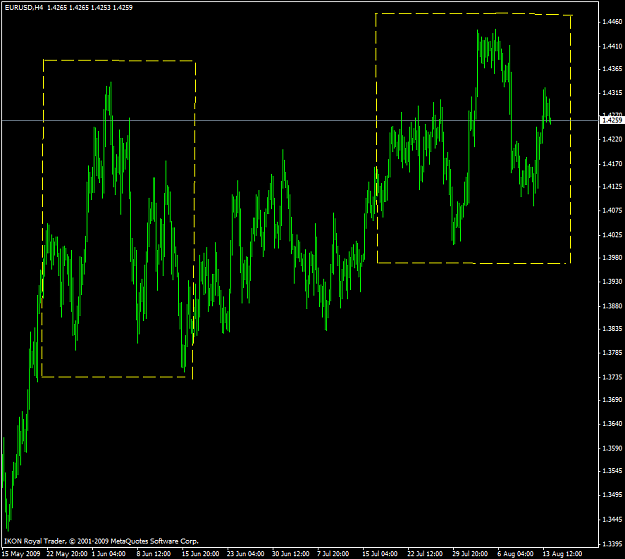The width and height of the screenshot is (625, 559).
Task: Select the current price tag 1.4259
Action: pos(612,120)
